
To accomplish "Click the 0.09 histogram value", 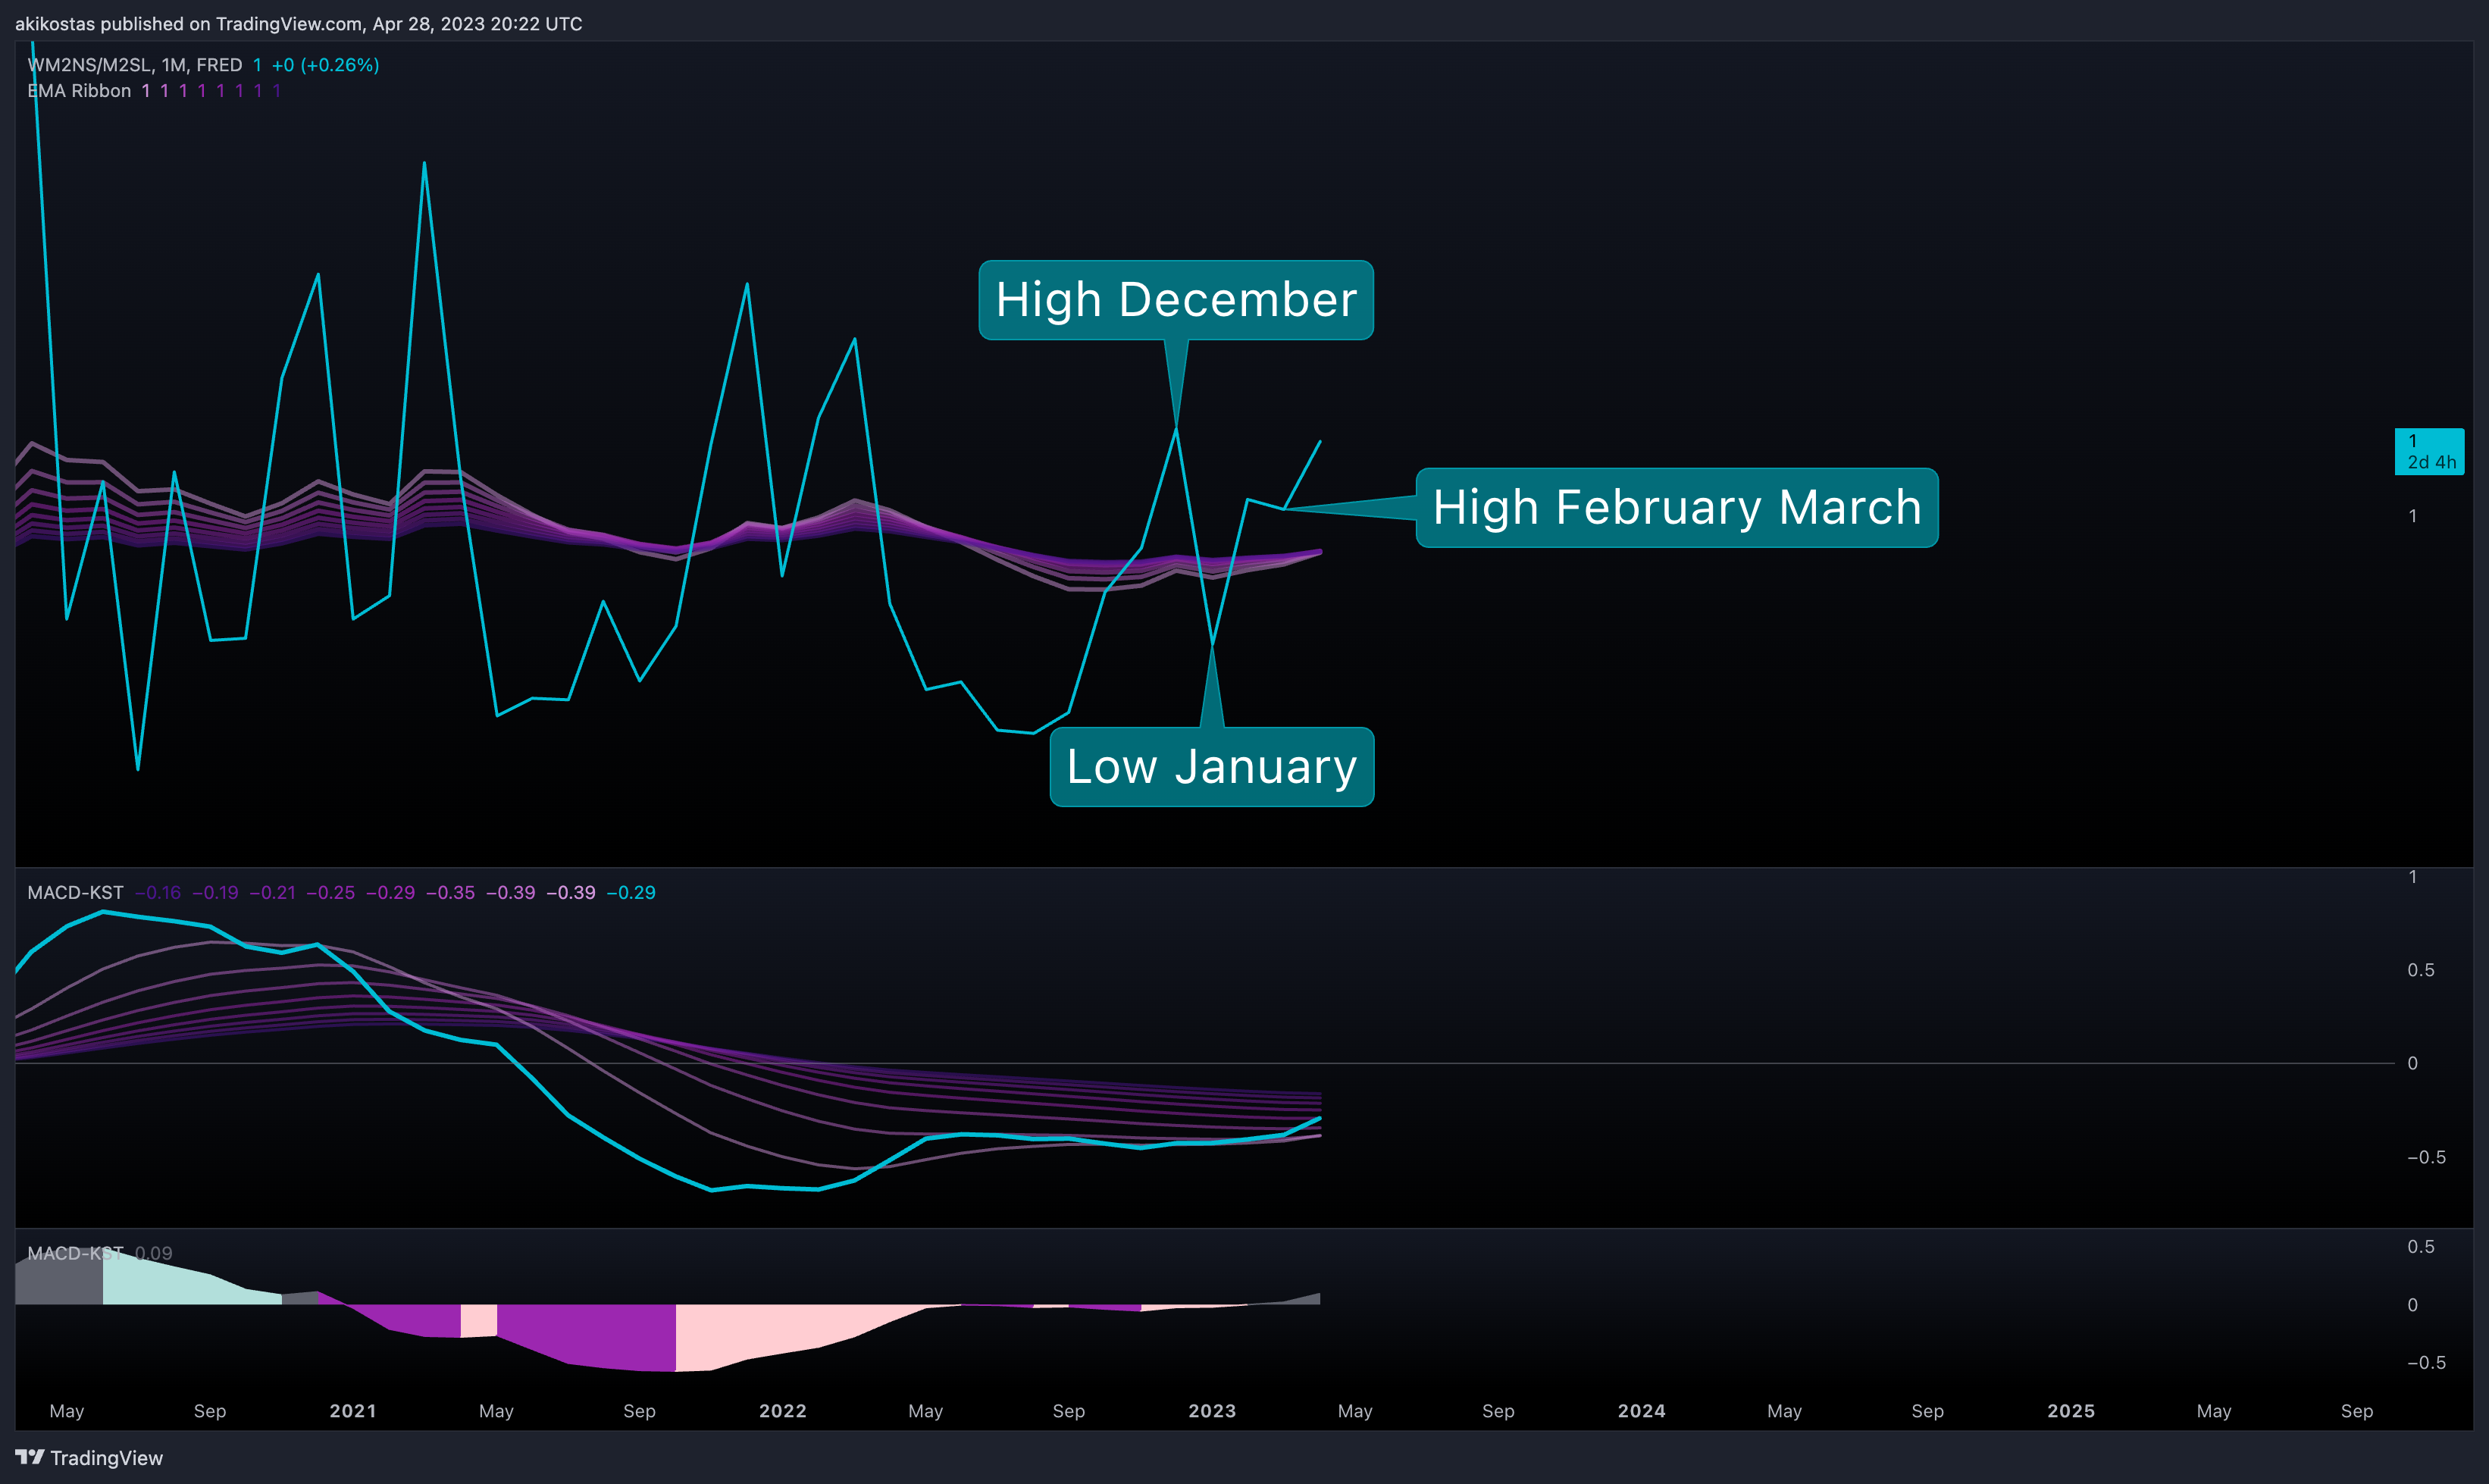I will click(x=153, y=1253).
